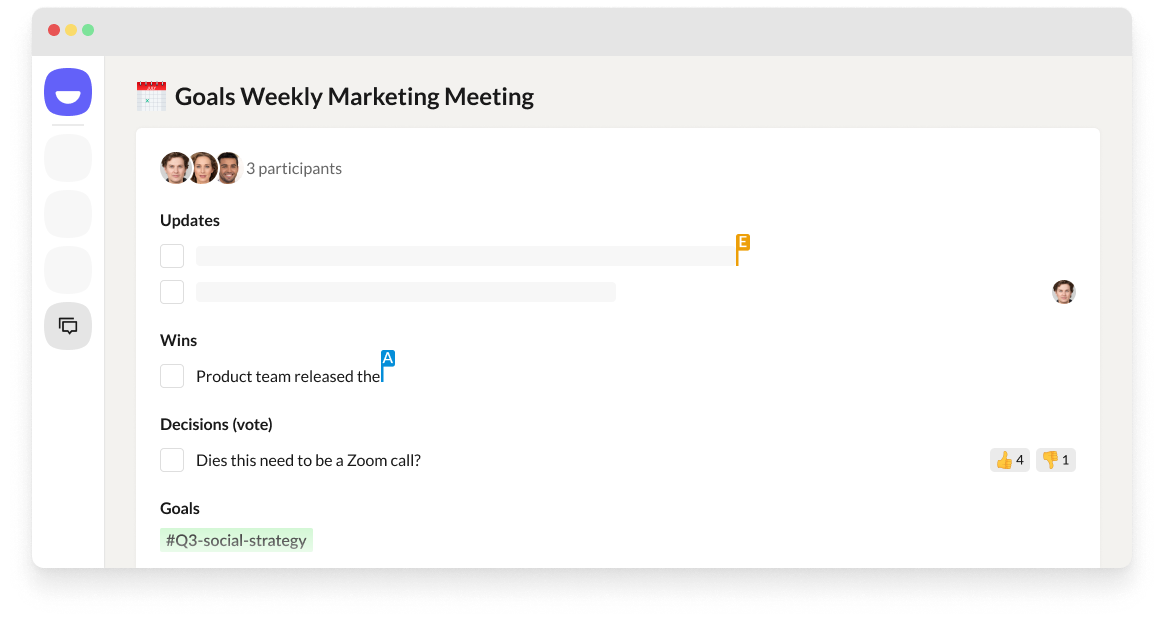Image resolution: width=1164 pixels, height=624 pixels.
Task: Click the purple app logo icon
Action: 68,94
